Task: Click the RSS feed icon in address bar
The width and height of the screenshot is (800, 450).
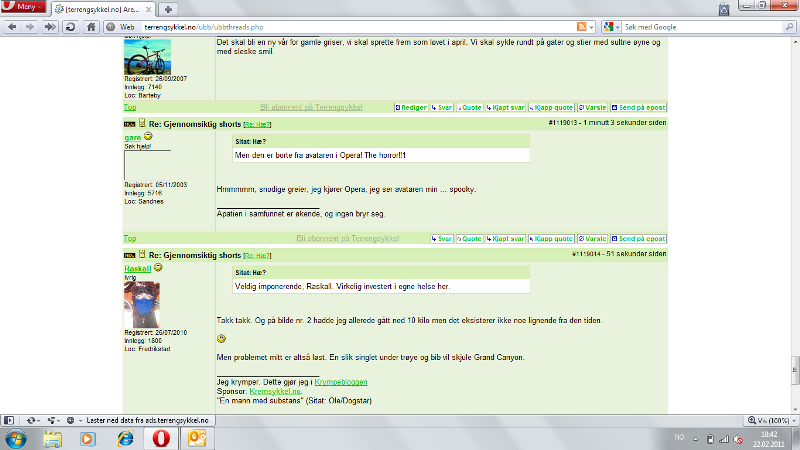Action: tap(581, 26)
